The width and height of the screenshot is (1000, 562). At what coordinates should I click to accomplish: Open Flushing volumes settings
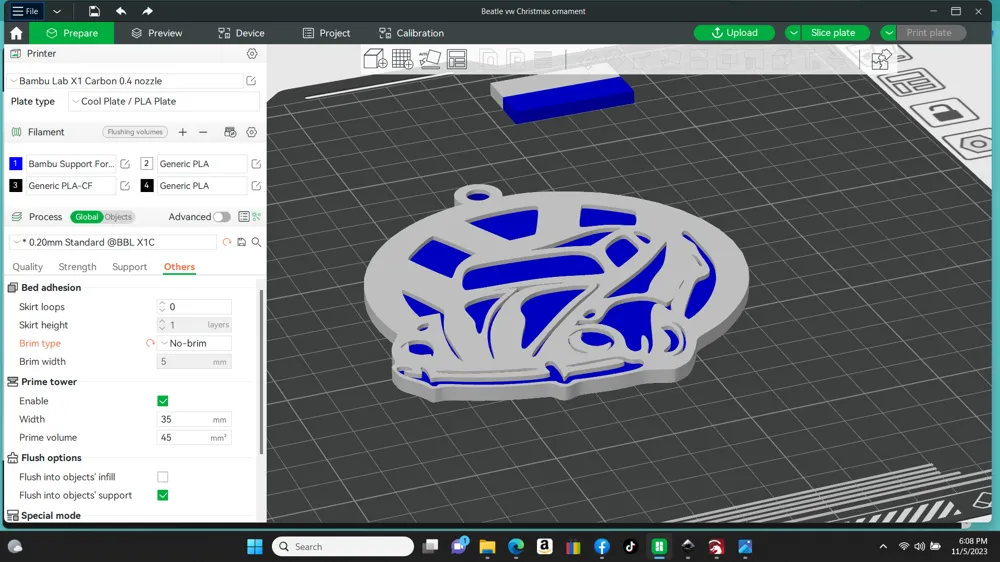point(135,132)
